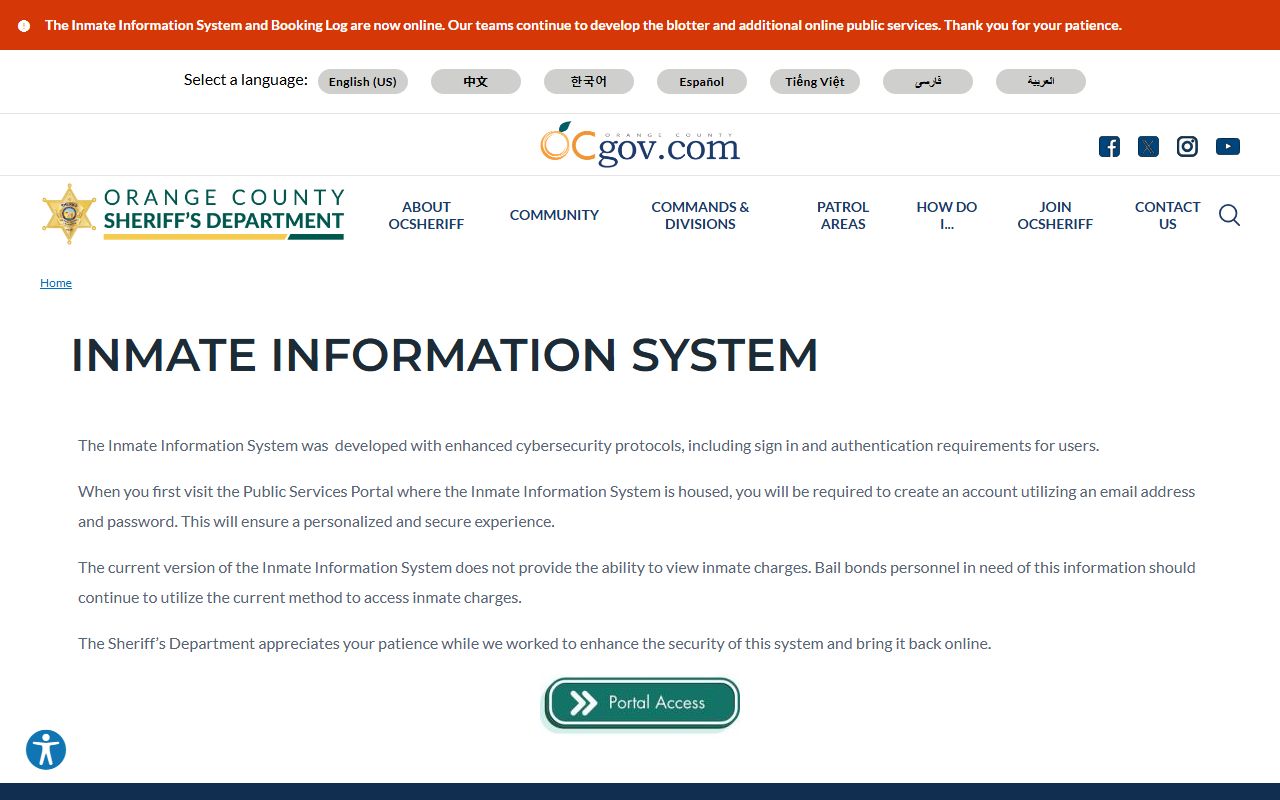
Task: Click the Inmate Information System heading
Action: click(444, 355)
